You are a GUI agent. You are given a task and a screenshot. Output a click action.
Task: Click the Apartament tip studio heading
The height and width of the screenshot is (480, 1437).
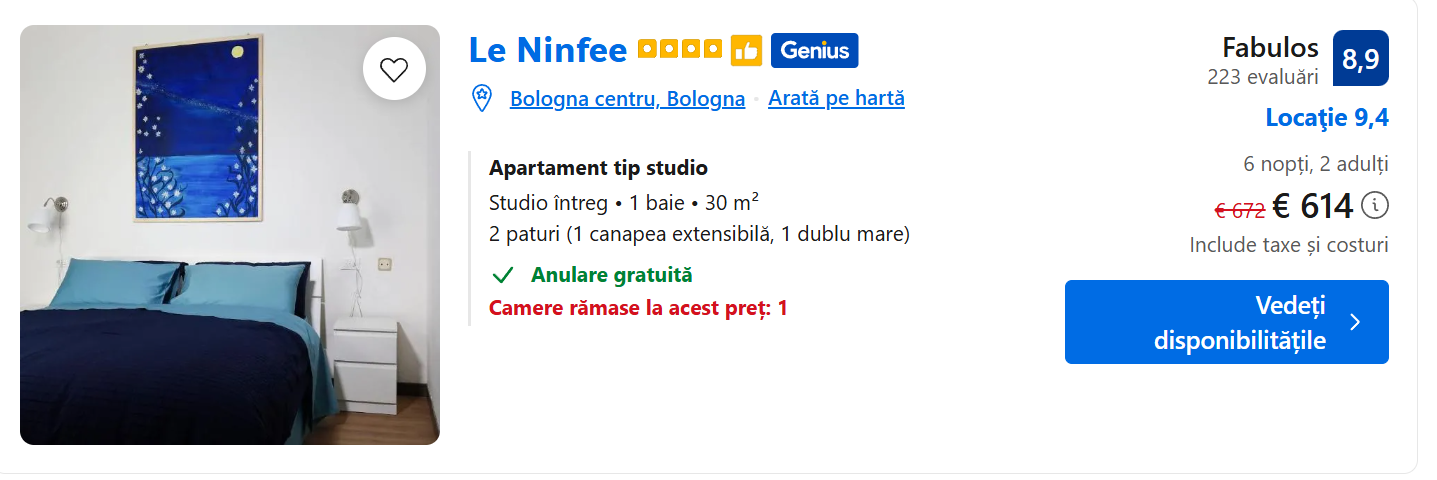[x=598, y=168]
